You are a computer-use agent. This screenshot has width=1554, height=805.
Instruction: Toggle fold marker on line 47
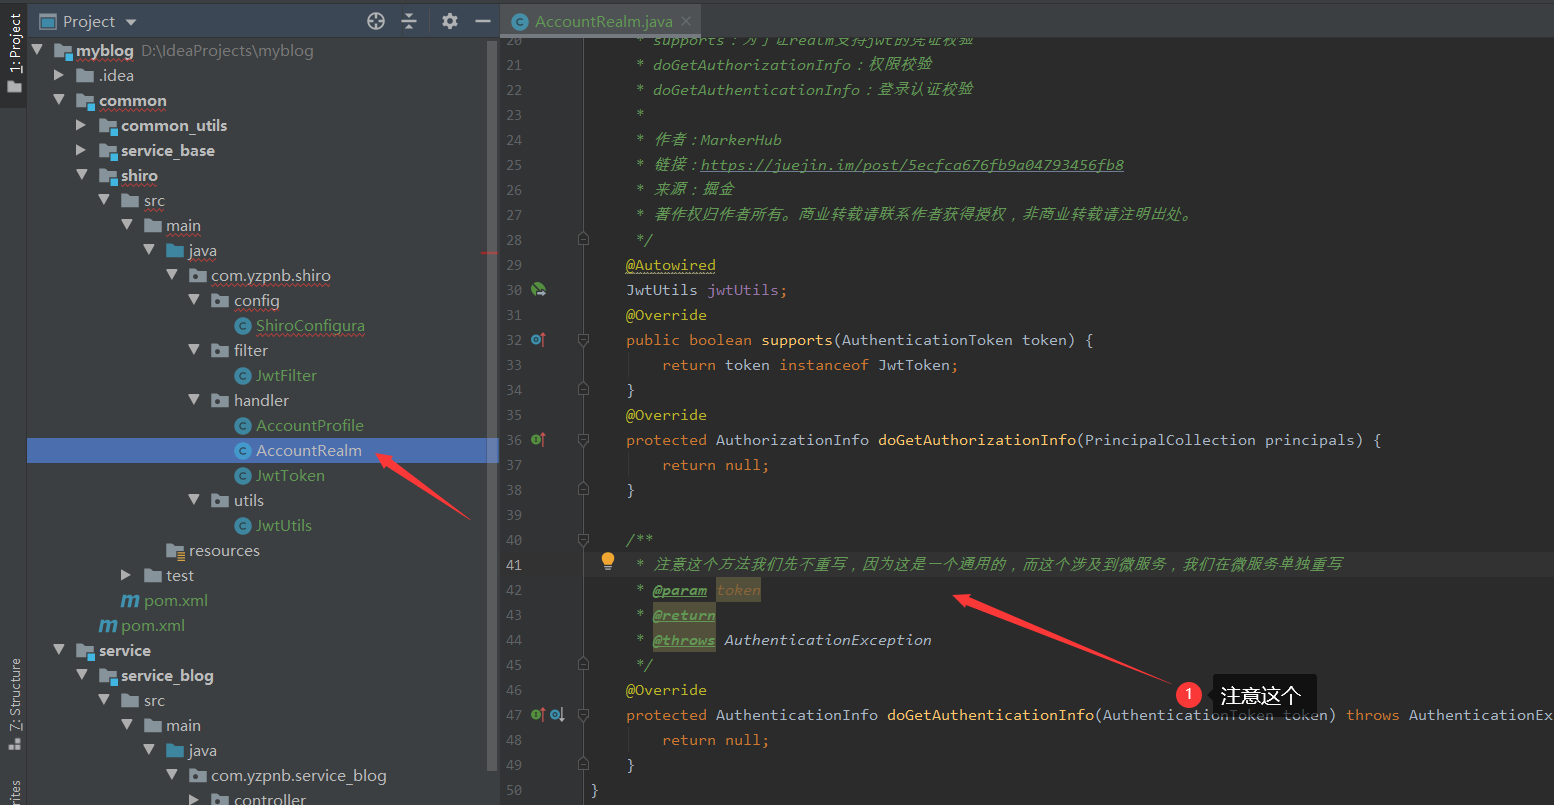click(584, 714)
